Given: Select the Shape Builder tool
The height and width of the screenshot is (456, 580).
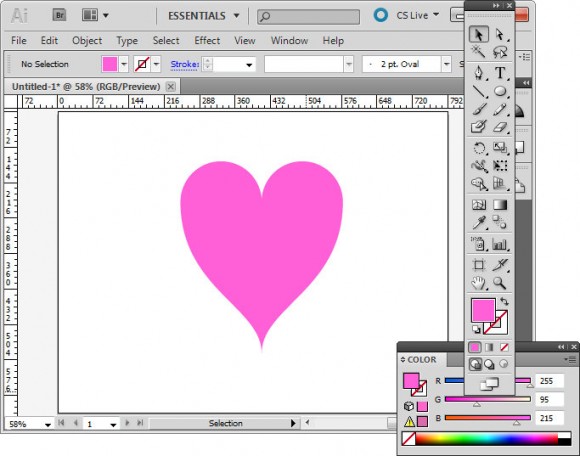Looking at the screenshot, I should (x=479, y=183).
